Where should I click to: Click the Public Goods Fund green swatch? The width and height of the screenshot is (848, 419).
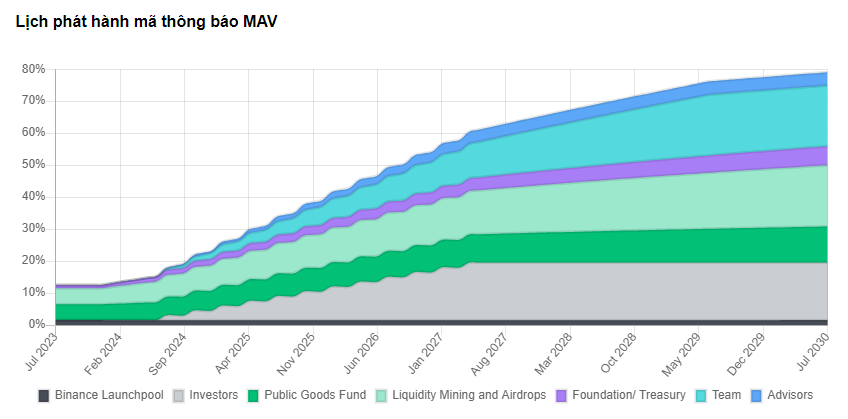253,396
